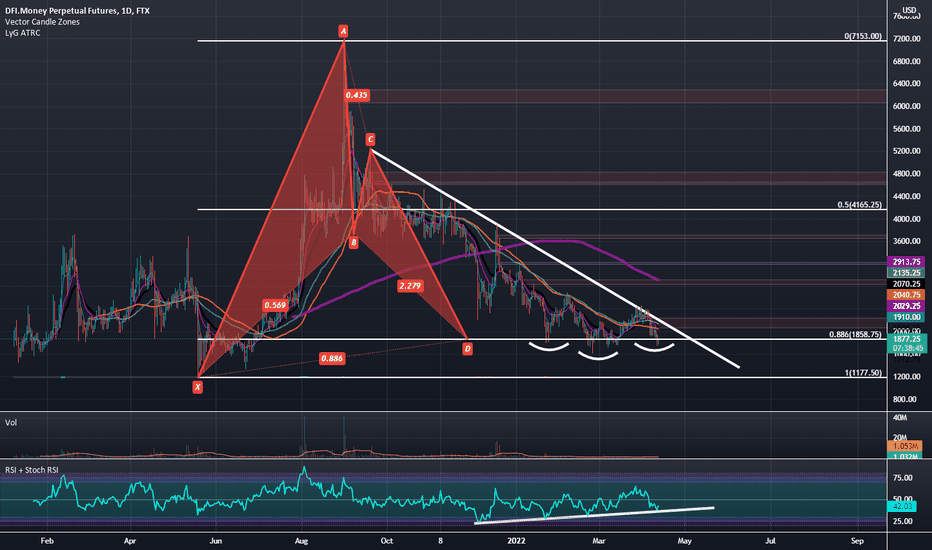932x550 pixels.
Task: Click the 40M volume axis label
Action: (x=900, y=418)
